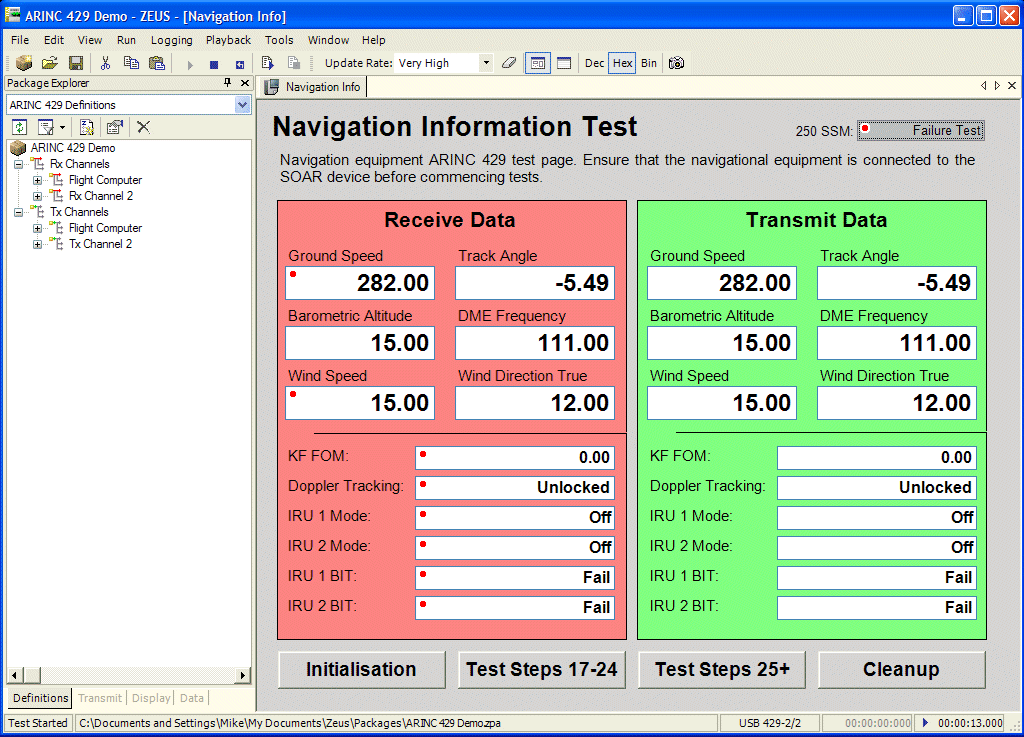1024x737 pixels.
Task: Click the camera snapshot icon
Action: pos(677,63)
